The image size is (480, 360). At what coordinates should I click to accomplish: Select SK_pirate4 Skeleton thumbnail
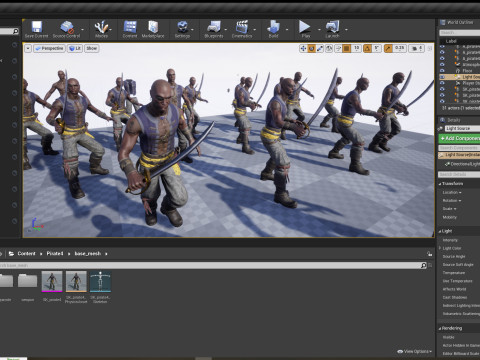tap(100, 282)
